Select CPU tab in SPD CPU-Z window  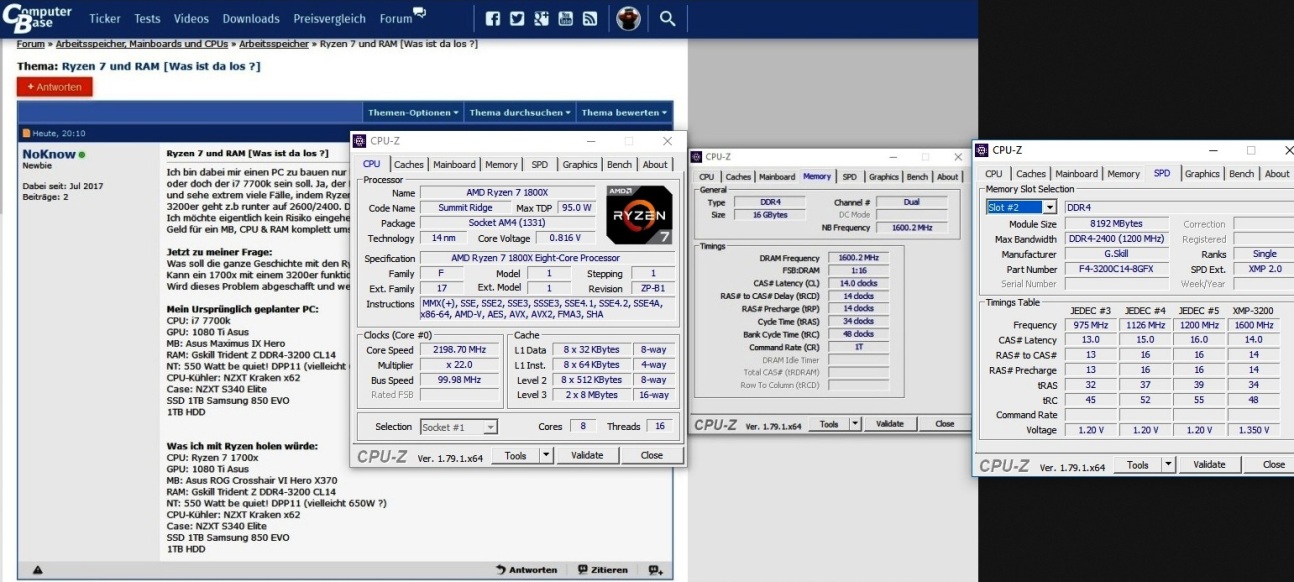(x=993, y=173)
